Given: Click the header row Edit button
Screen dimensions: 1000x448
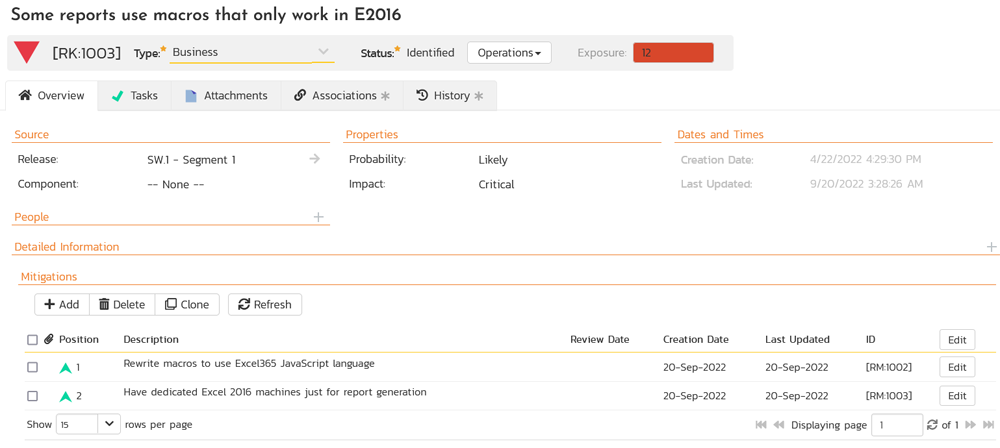Looking at the screenshot, I should point(957,340).
